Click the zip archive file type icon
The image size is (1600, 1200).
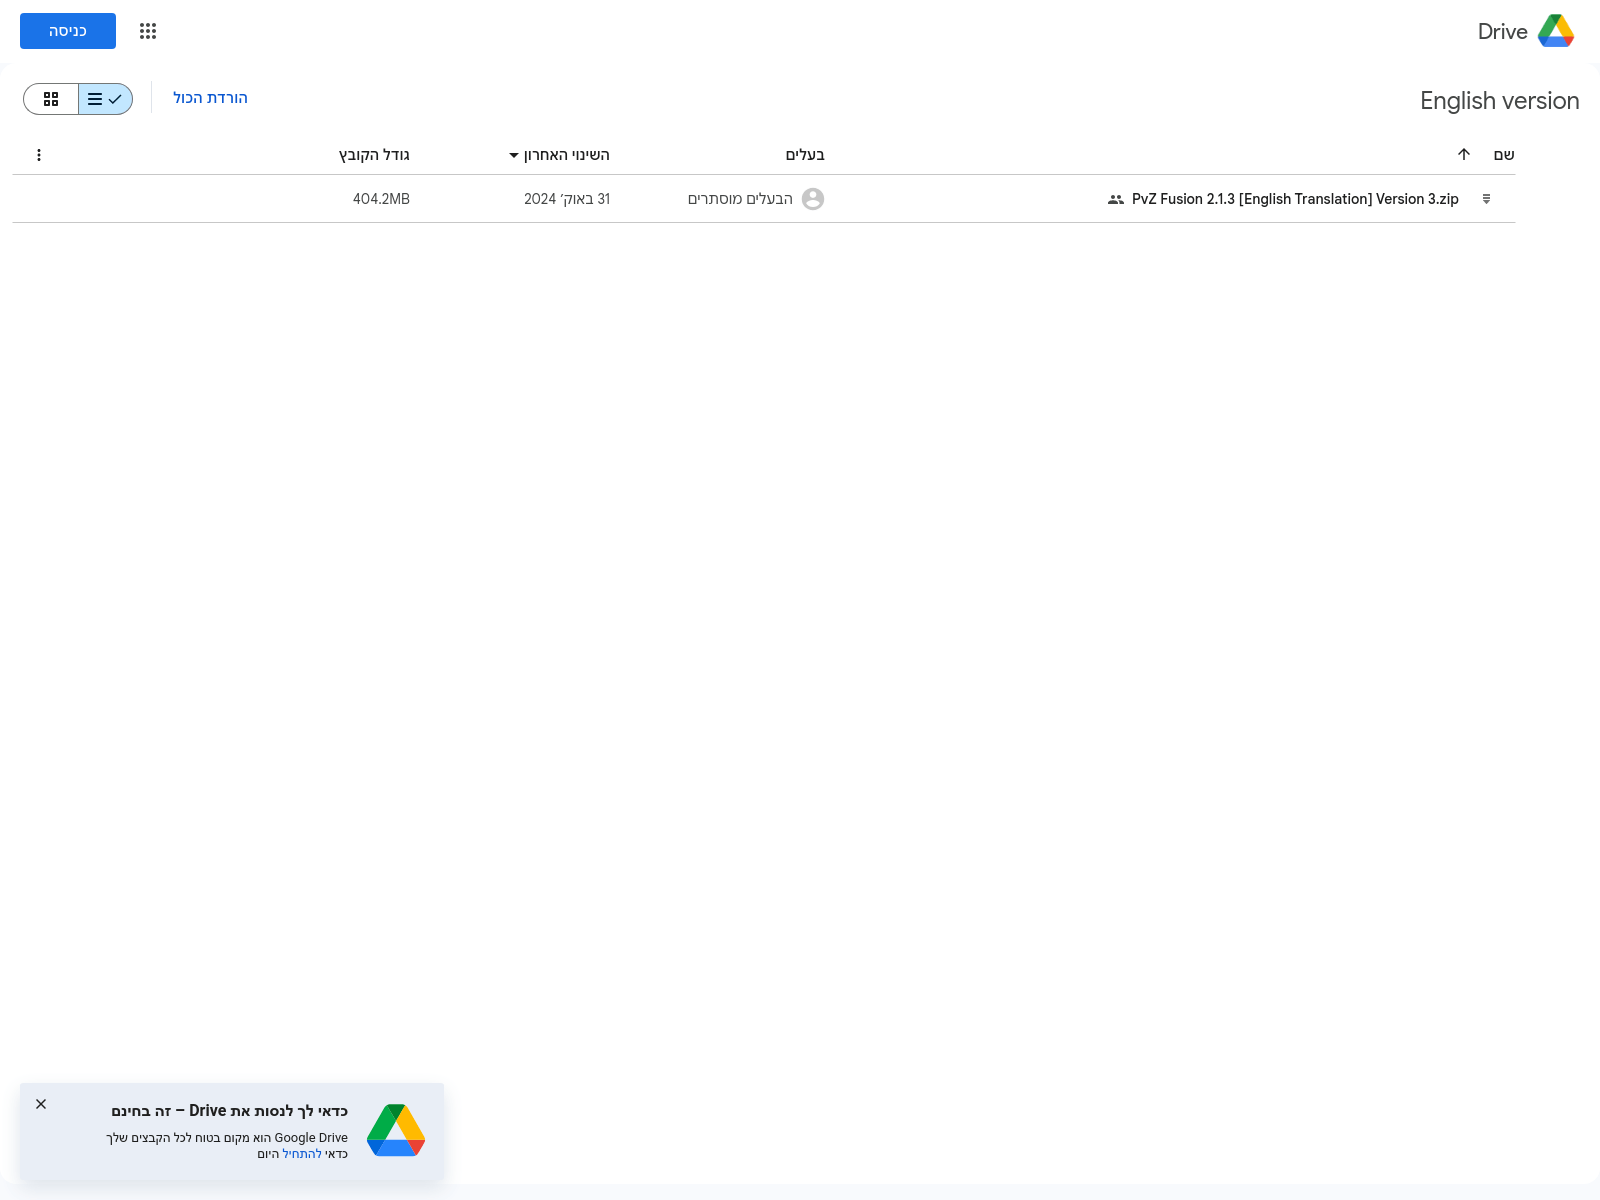1486,199
